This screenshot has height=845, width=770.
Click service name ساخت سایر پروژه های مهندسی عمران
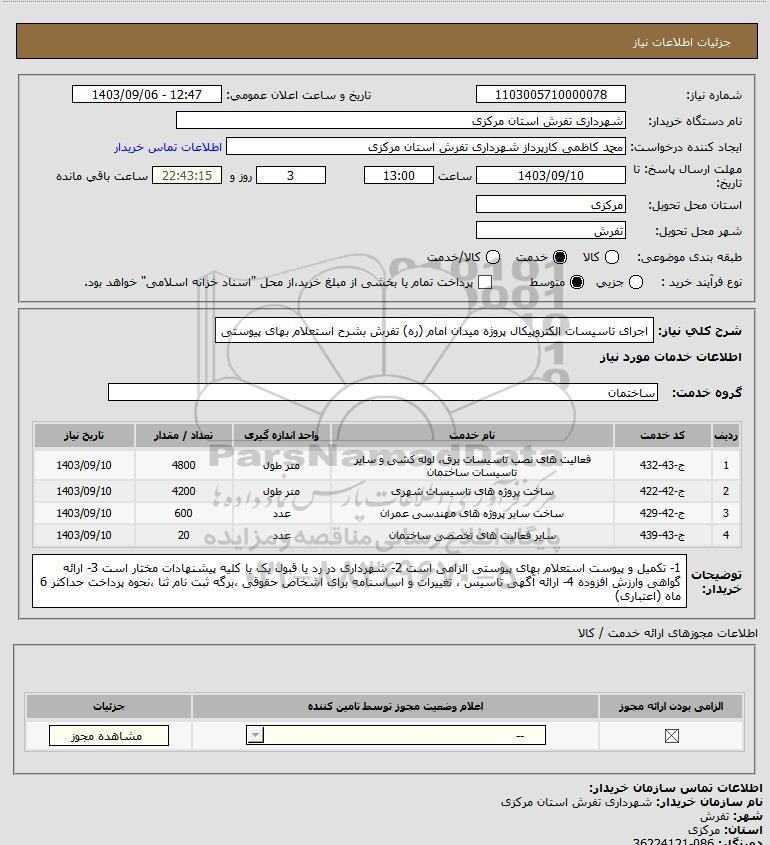[x=472, y=514]
